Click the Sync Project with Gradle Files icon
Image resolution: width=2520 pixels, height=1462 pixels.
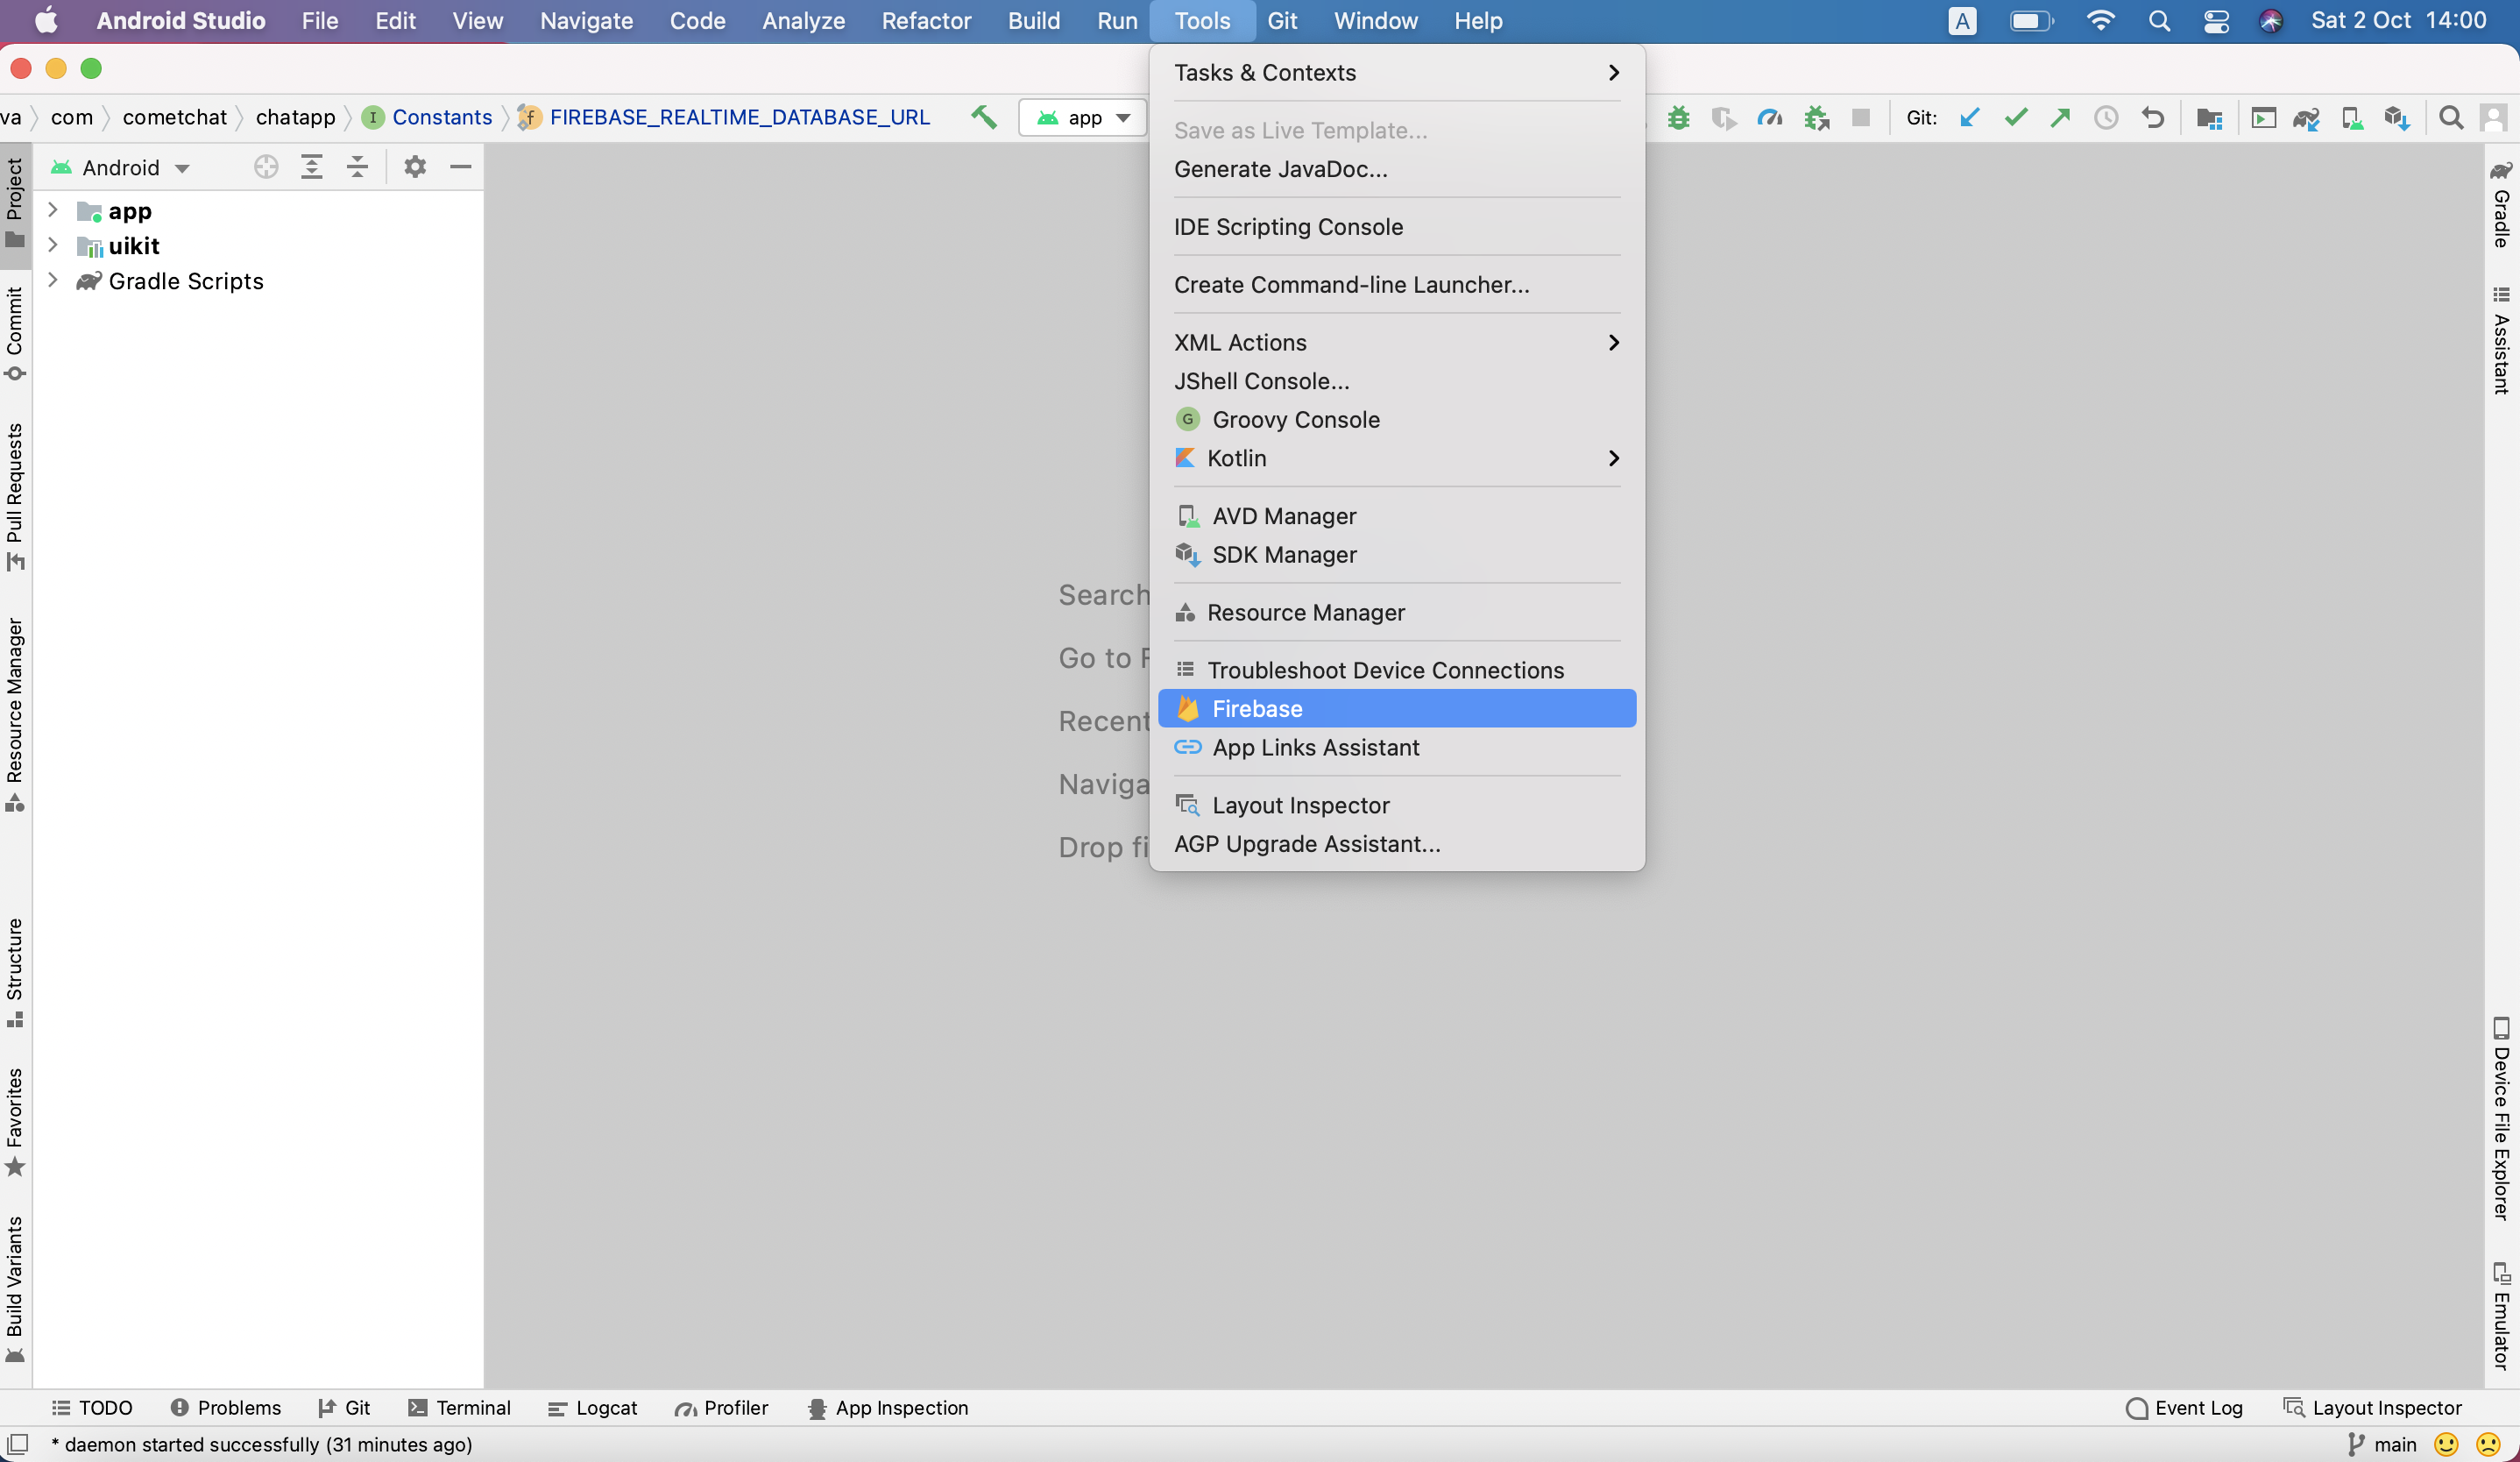point(2306,118)
